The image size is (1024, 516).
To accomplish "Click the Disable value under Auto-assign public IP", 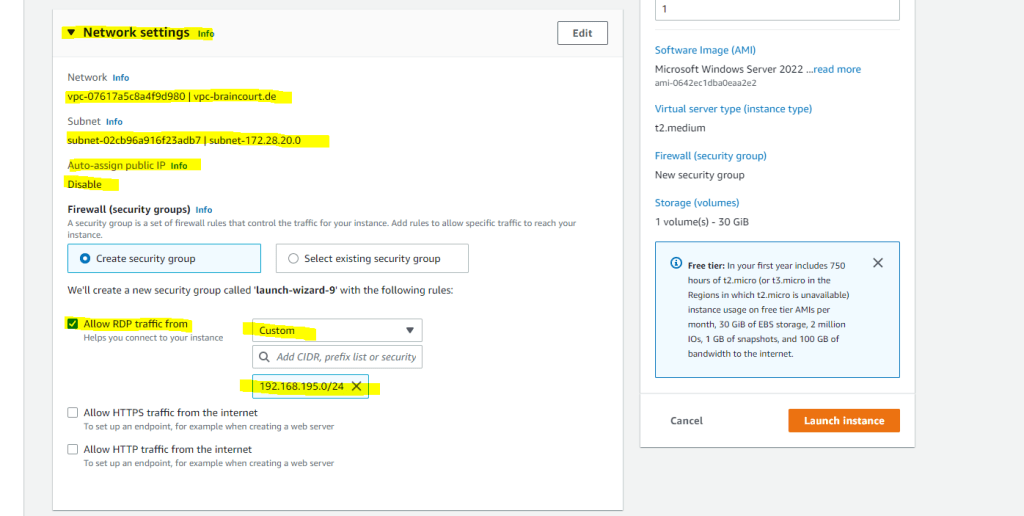I will [x=85, y=185].
